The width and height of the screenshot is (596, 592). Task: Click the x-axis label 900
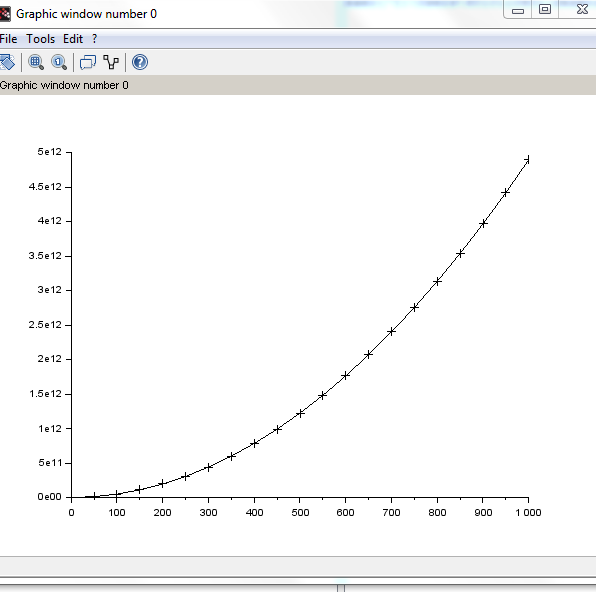(x=483, y=513)
